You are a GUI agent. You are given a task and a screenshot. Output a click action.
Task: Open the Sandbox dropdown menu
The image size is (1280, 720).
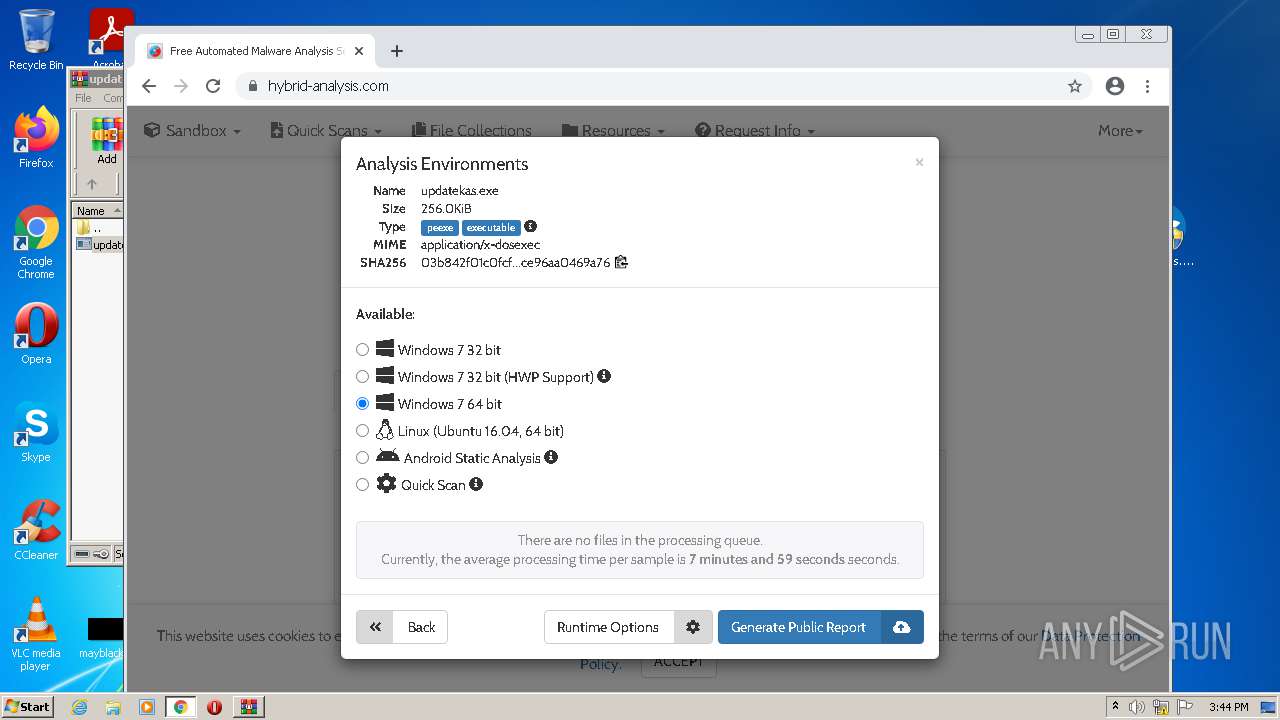point(192,131)
